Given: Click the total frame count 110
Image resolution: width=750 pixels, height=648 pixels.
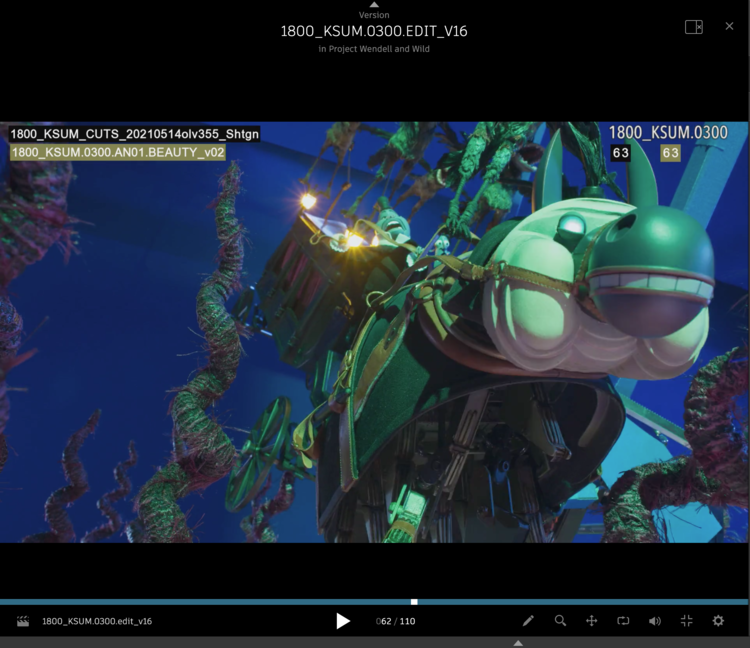Looking at the screenshot, I should 408,621.
